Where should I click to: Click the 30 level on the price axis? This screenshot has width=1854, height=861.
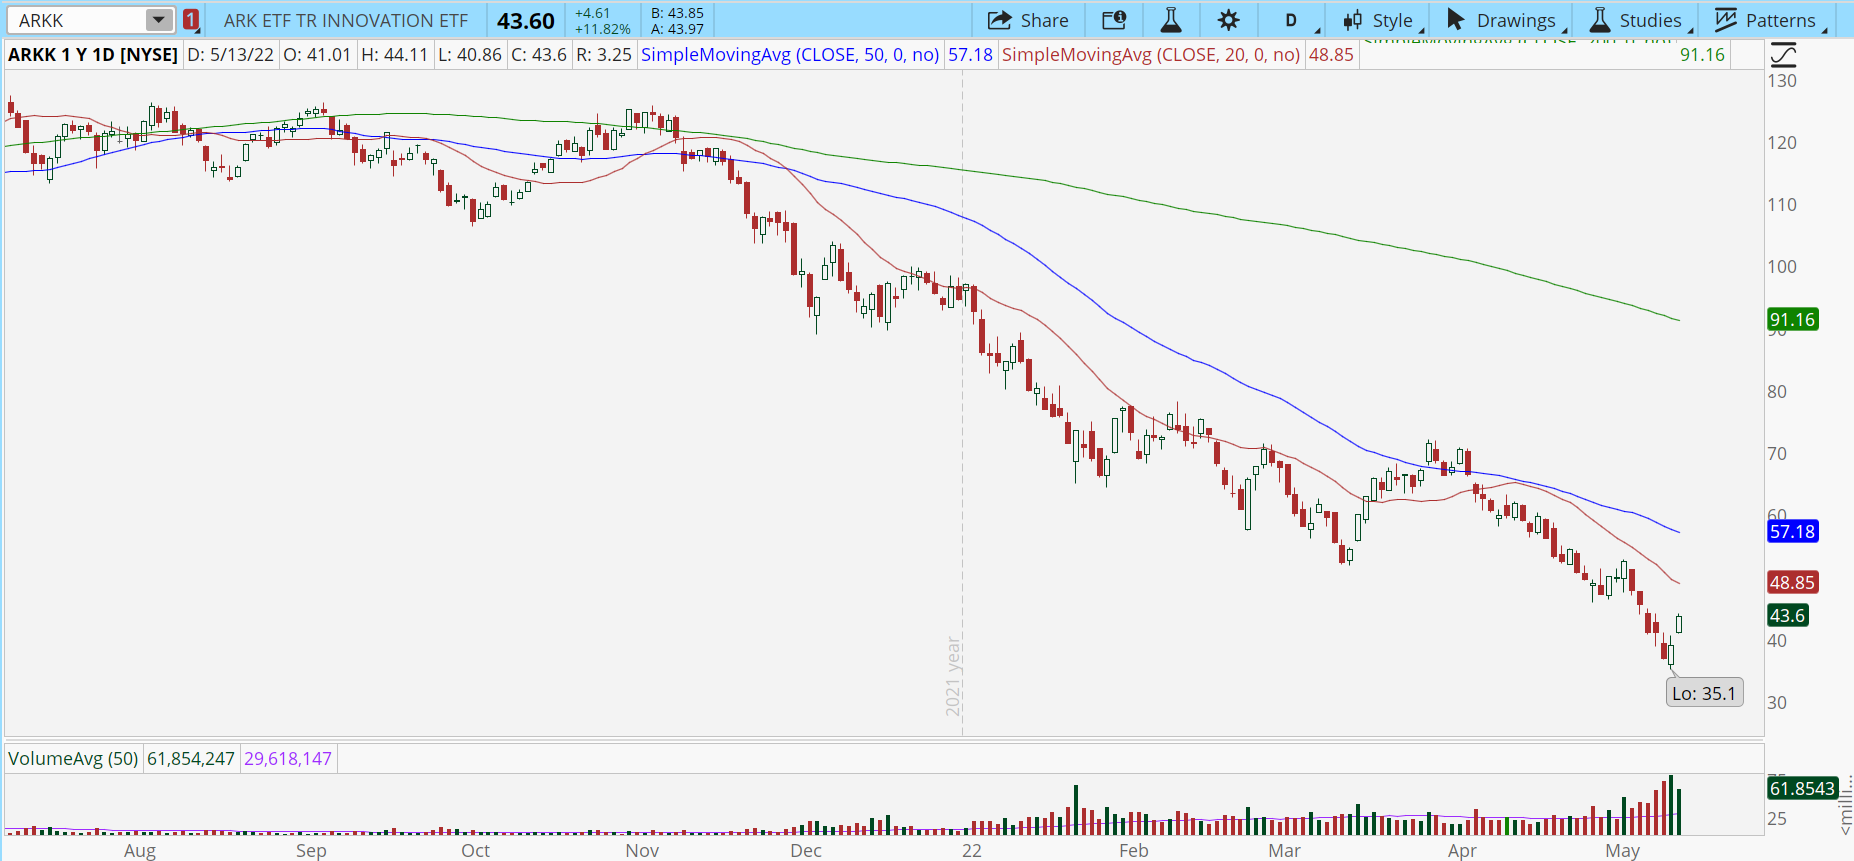point(1777,703)
